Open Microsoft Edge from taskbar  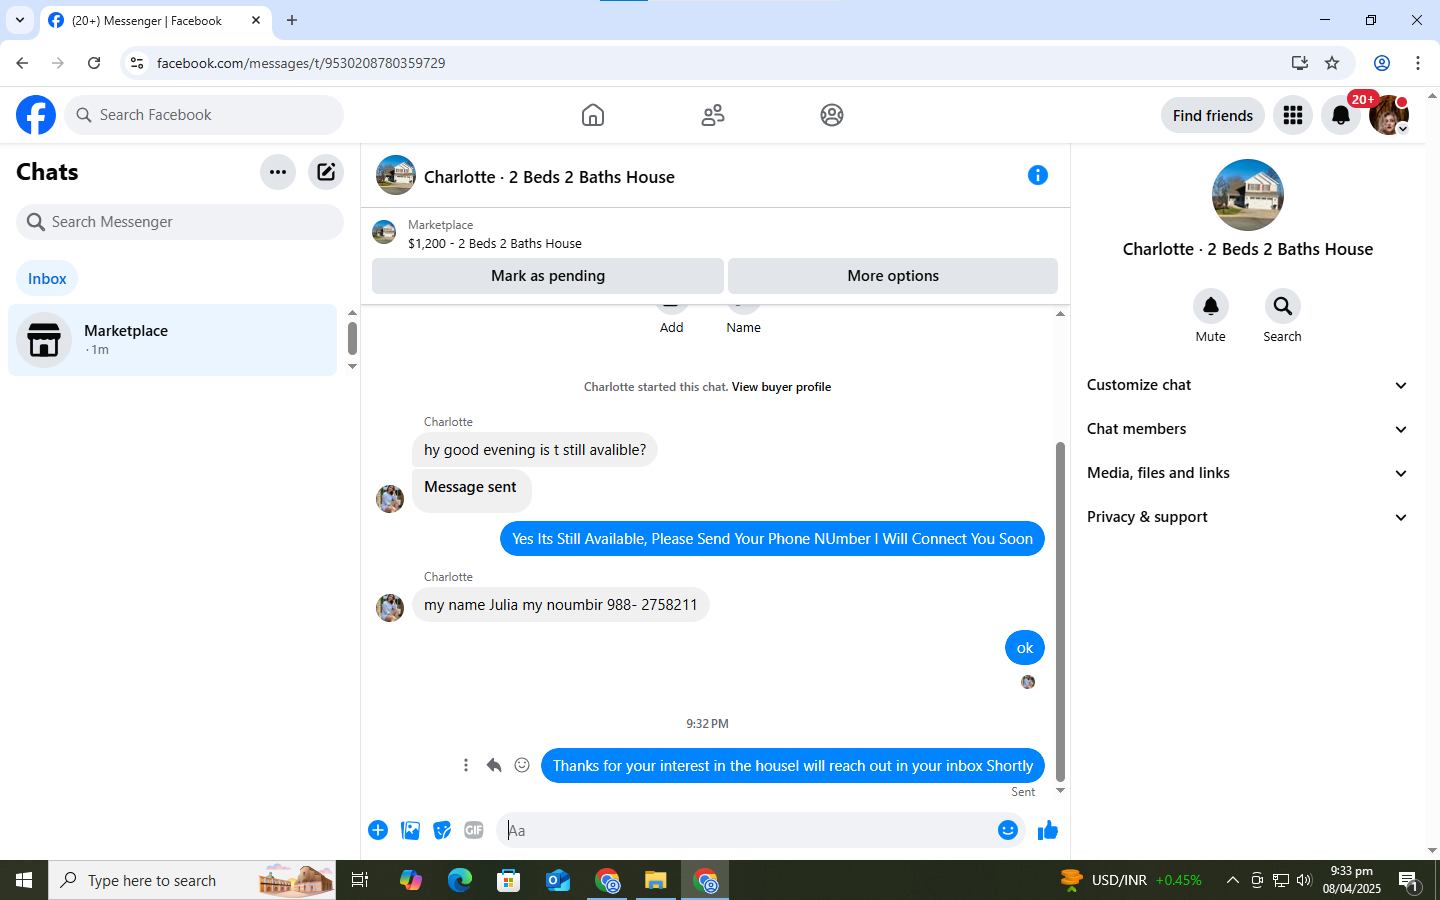(x=460, y=880)
